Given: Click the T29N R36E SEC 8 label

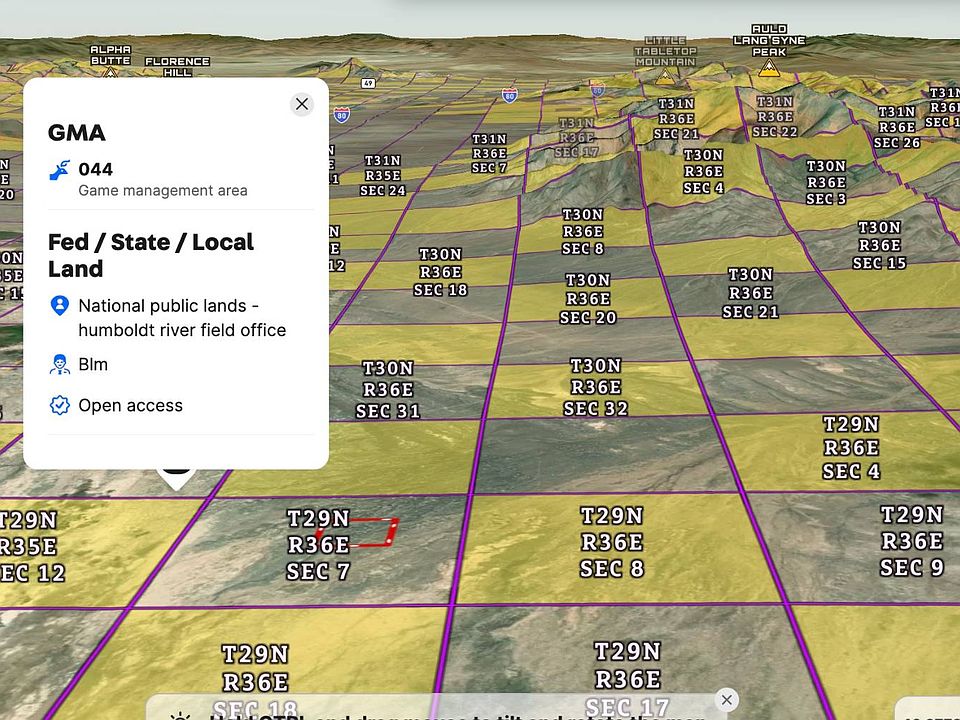Looking at the screenshot, I should 612,542.
